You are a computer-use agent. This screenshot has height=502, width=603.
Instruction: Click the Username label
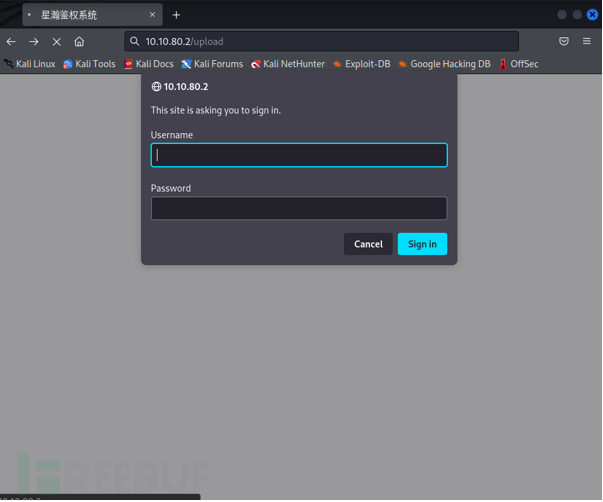pos(172,135)
